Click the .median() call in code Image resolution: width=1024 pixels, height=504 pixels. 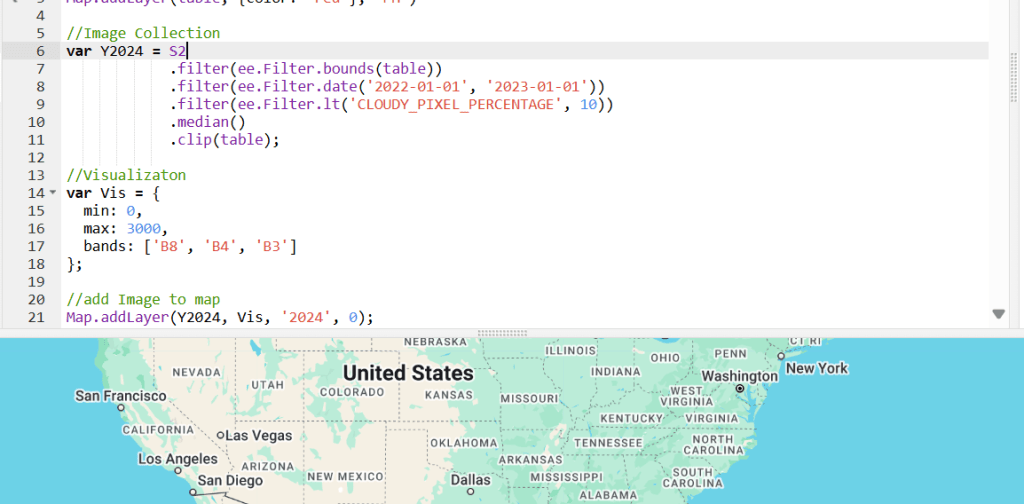coord(212,122)
